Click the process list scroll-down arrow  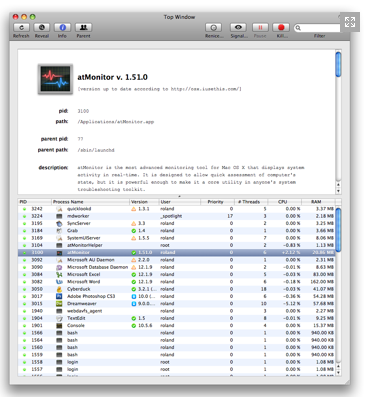pyautogui.click(x=338, y=373)
